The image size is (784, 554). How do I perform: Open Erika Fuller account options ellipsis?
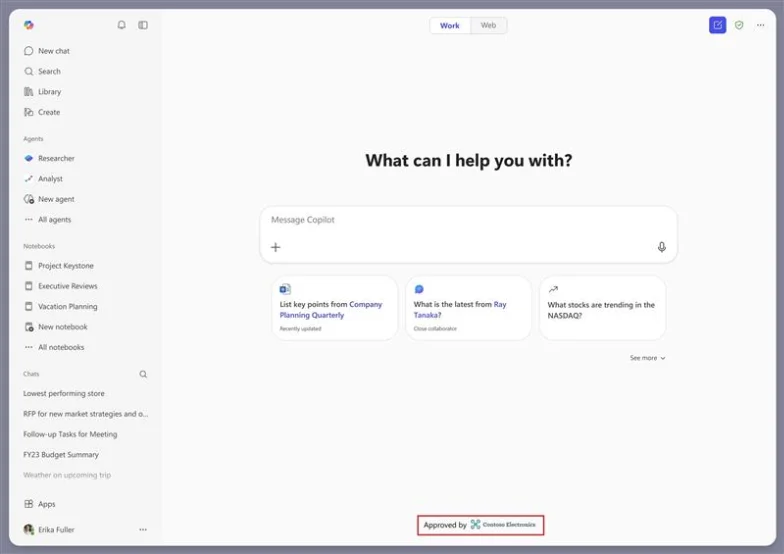(x=143, y=530)
